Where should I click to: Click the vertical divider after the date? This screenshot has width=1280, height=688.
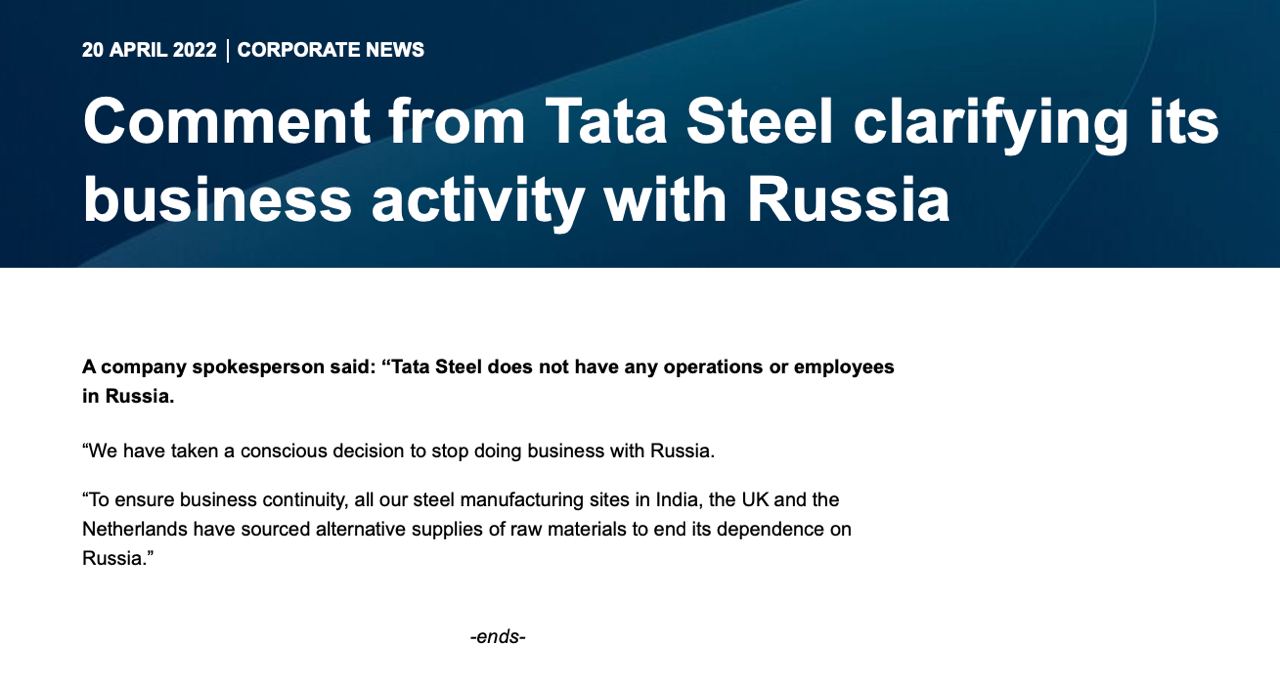(x=228, y=50)
